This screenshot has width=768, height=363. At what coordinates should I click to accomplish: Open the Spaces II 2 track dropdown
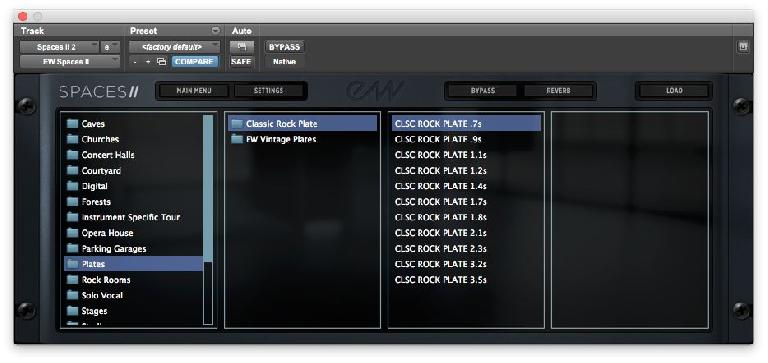tap(60, 48)
